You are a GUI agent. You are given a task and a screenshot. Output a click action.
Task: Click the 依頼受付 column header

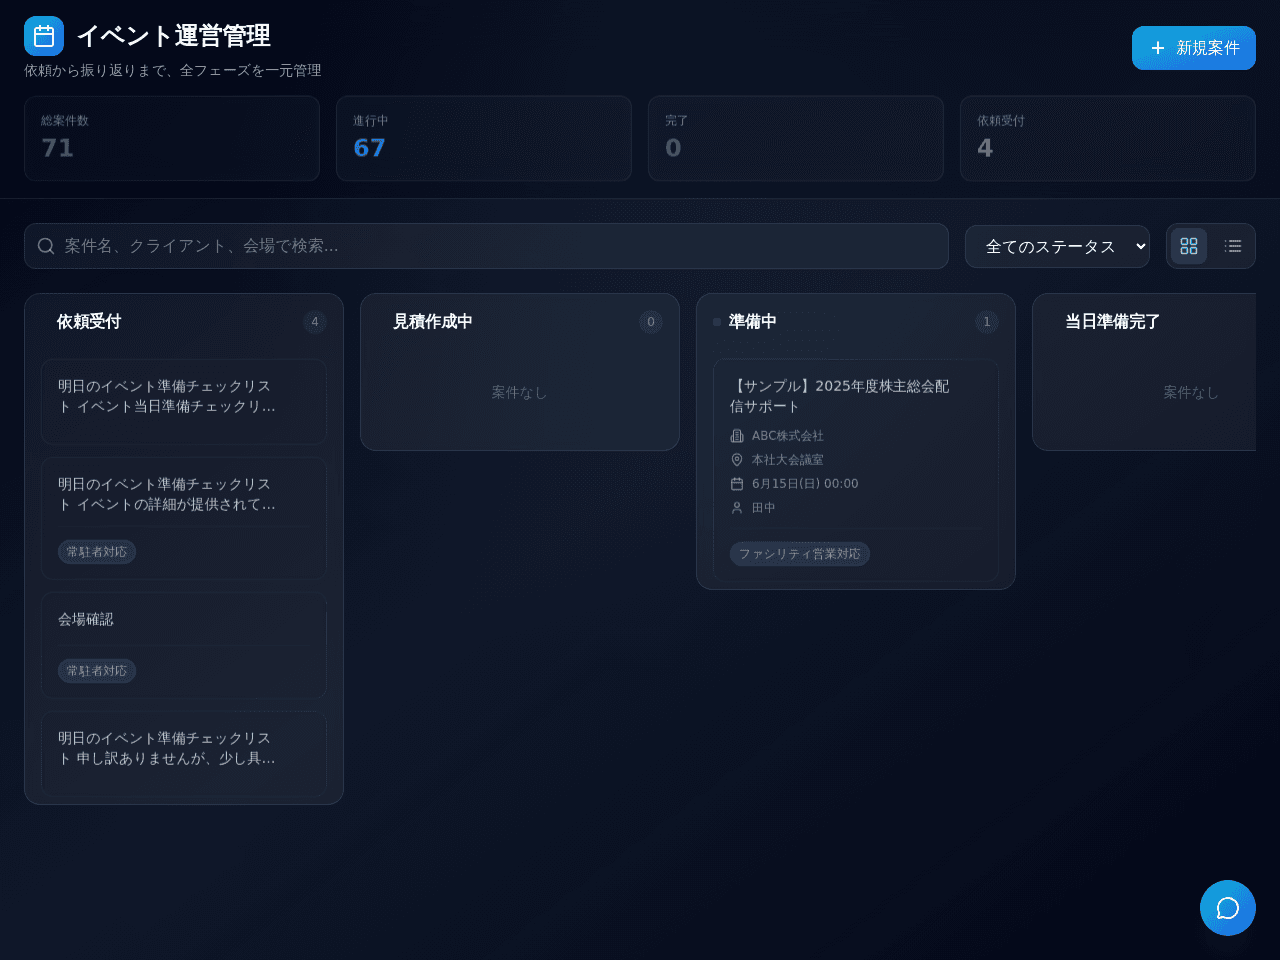point(89,322)
